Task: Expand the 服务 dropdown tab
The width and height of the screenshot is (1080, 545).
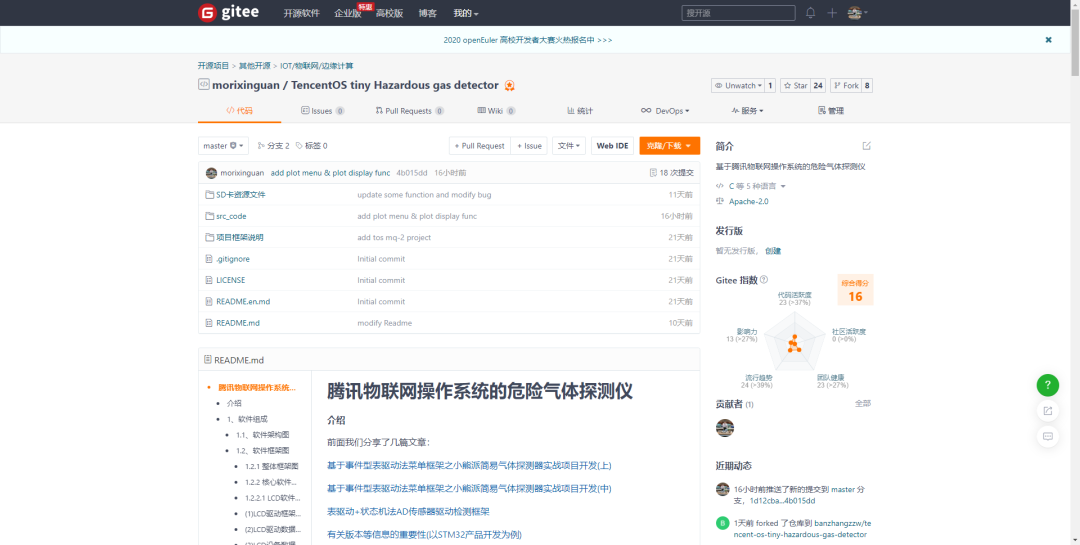Action: click(x=747, y=111)
